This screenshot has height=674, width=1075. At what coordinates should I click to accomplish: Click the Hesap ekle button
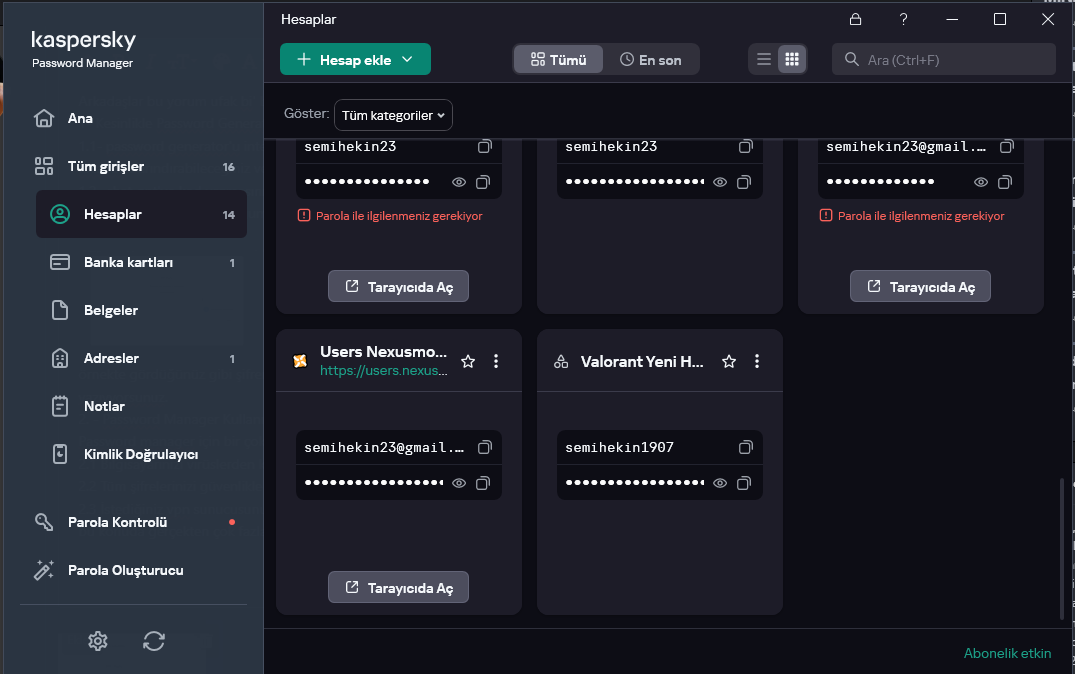coord(355,60)
